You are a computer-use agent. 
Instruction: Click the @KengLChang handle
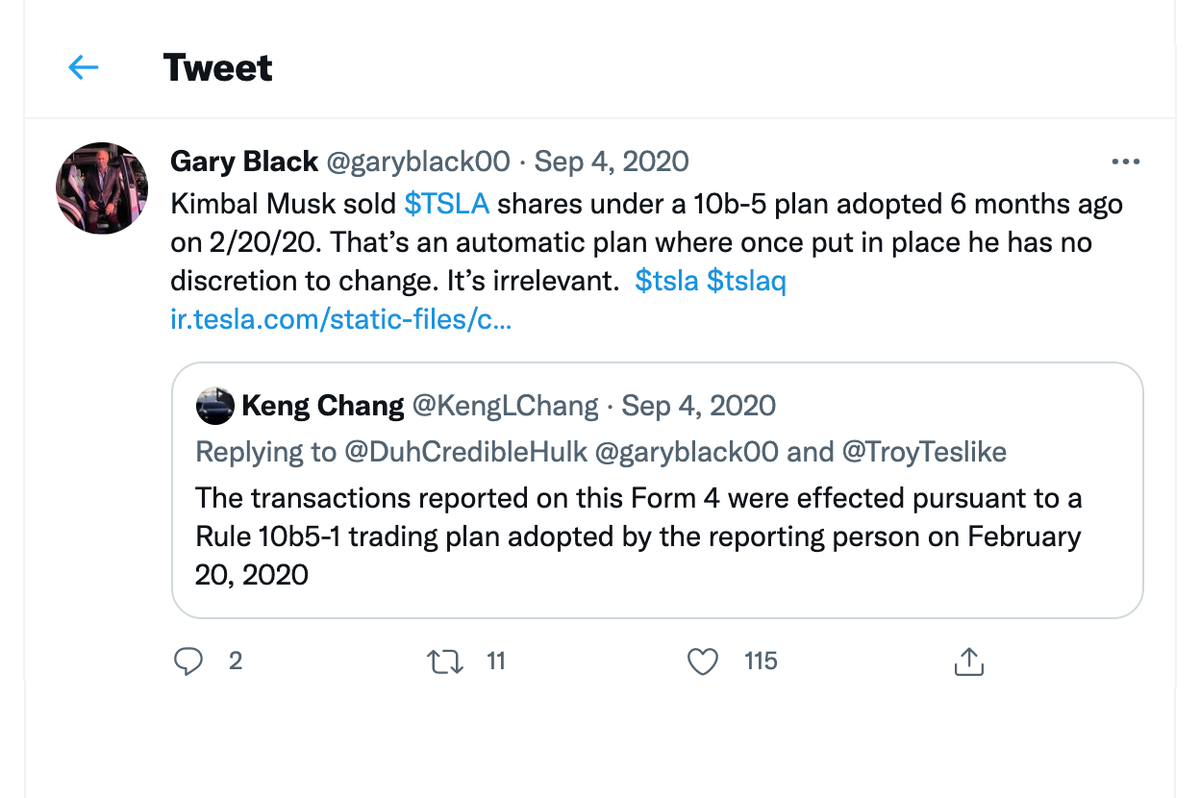[x=505, y=405]
